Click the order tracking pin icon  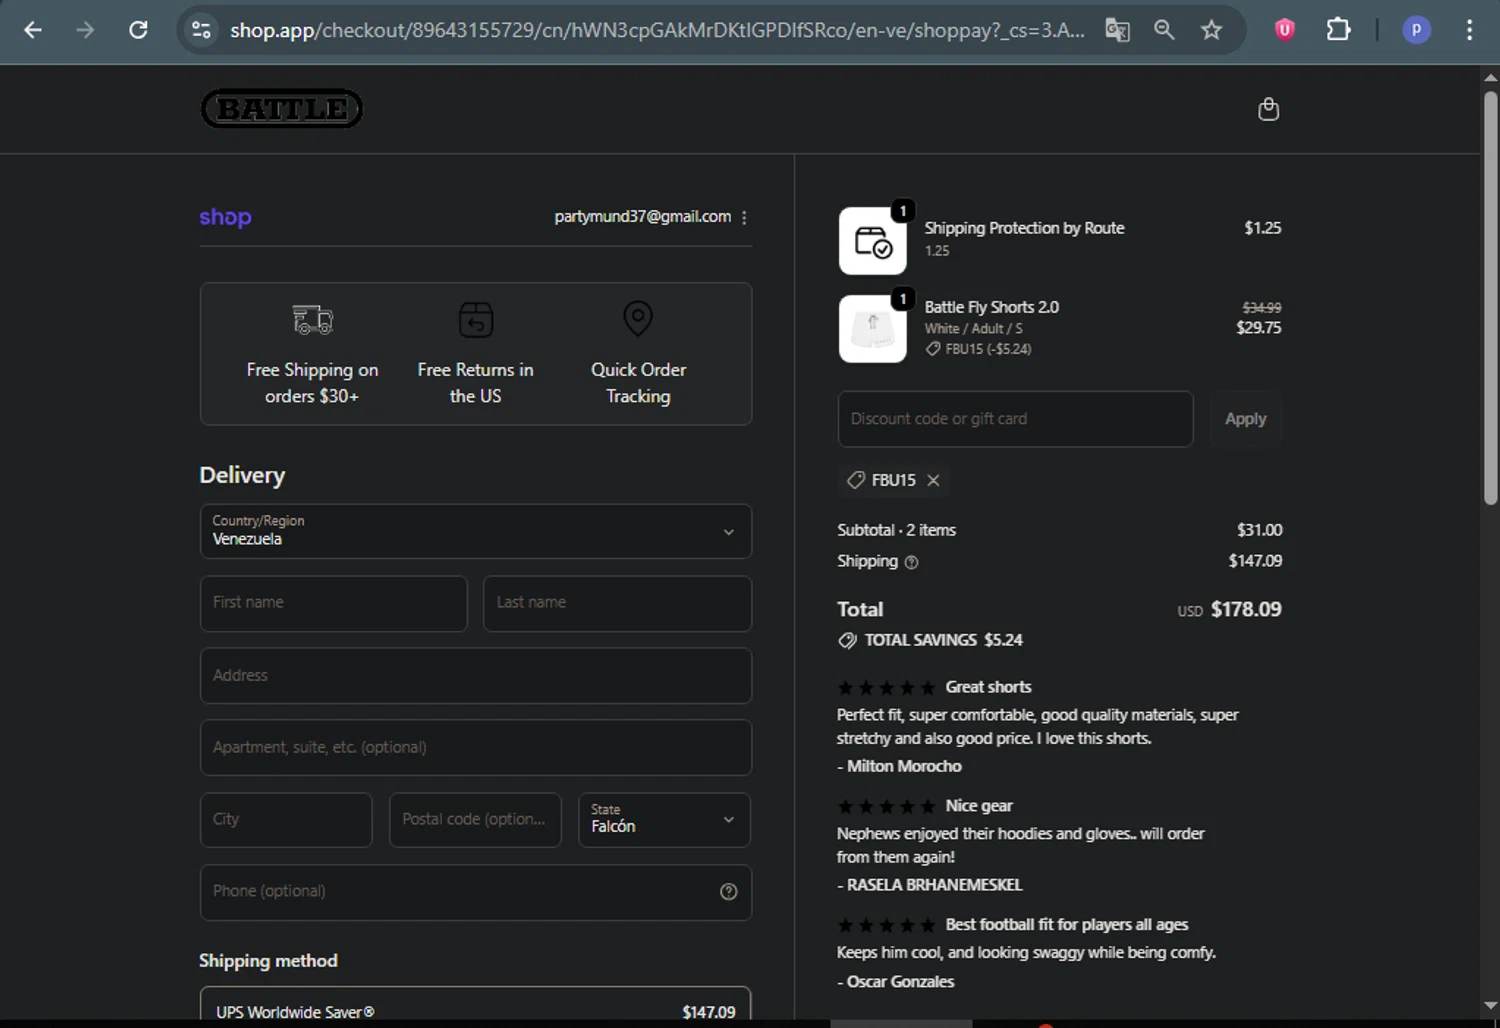[638, 319]
